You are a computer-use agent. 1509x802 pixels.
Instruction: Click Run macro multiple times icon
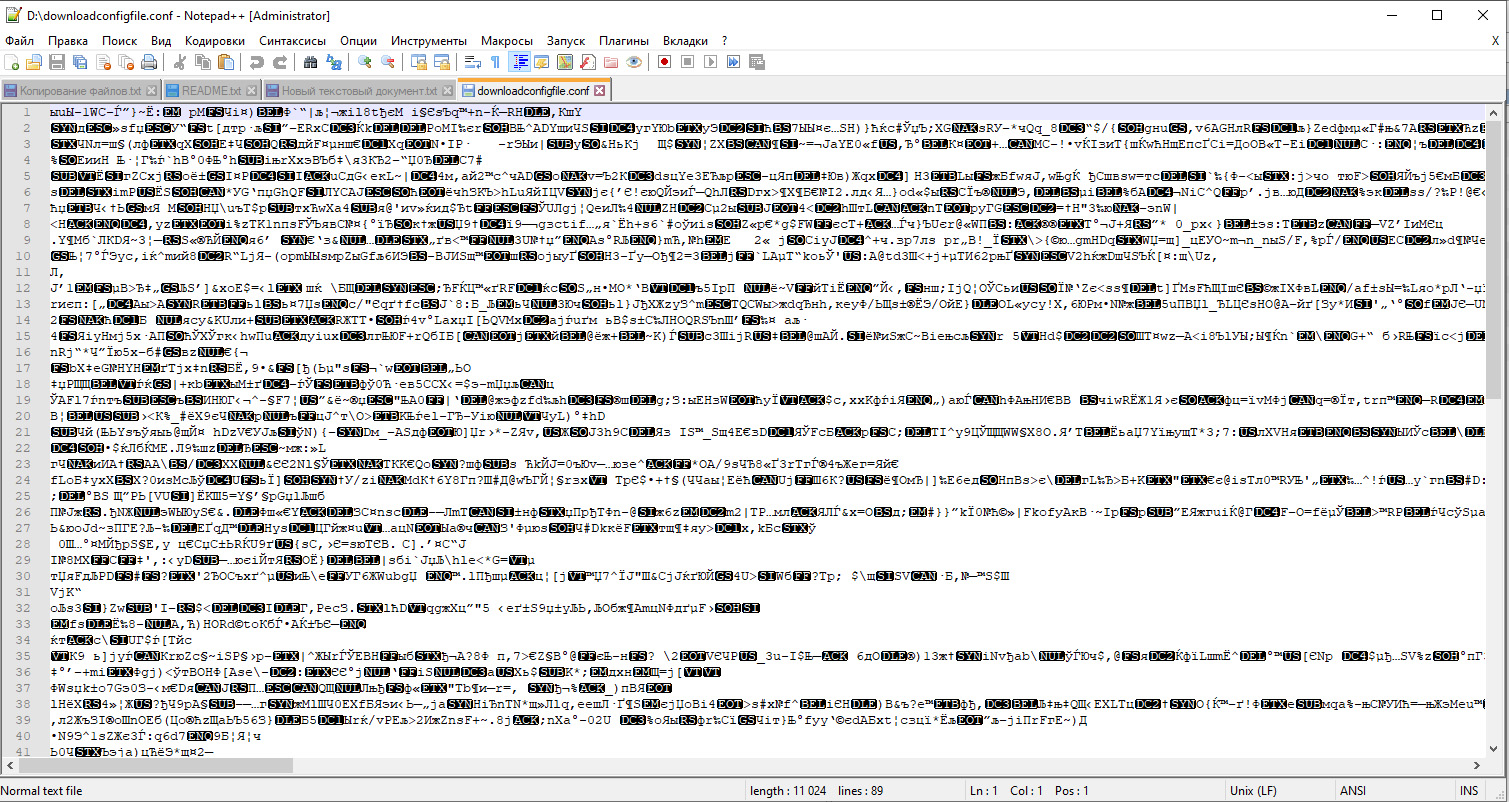pos(734,62)
